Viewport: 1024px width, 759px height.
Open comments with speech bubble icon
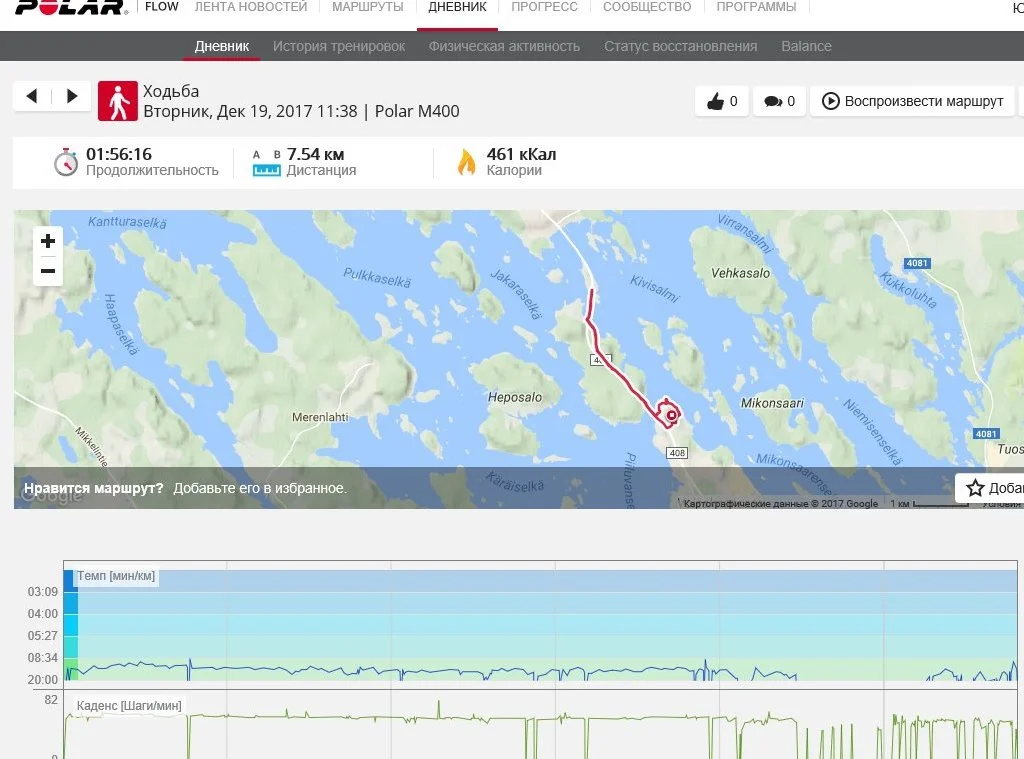coord(779,101)
